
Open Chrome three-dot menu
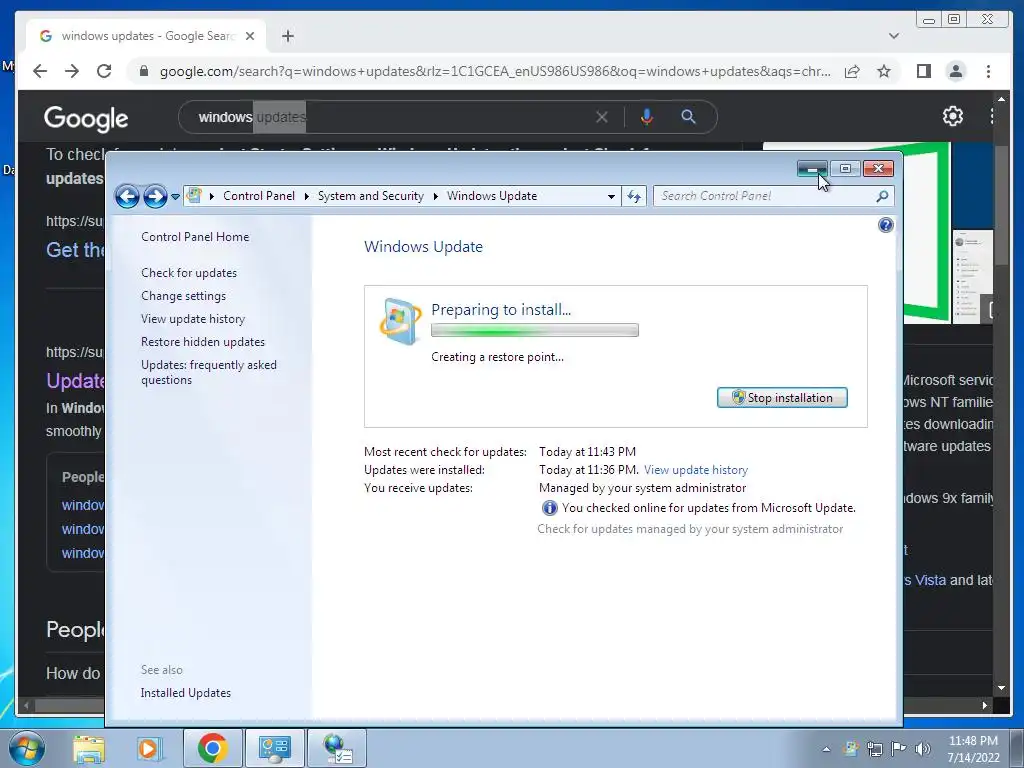[x=988, y=71]
